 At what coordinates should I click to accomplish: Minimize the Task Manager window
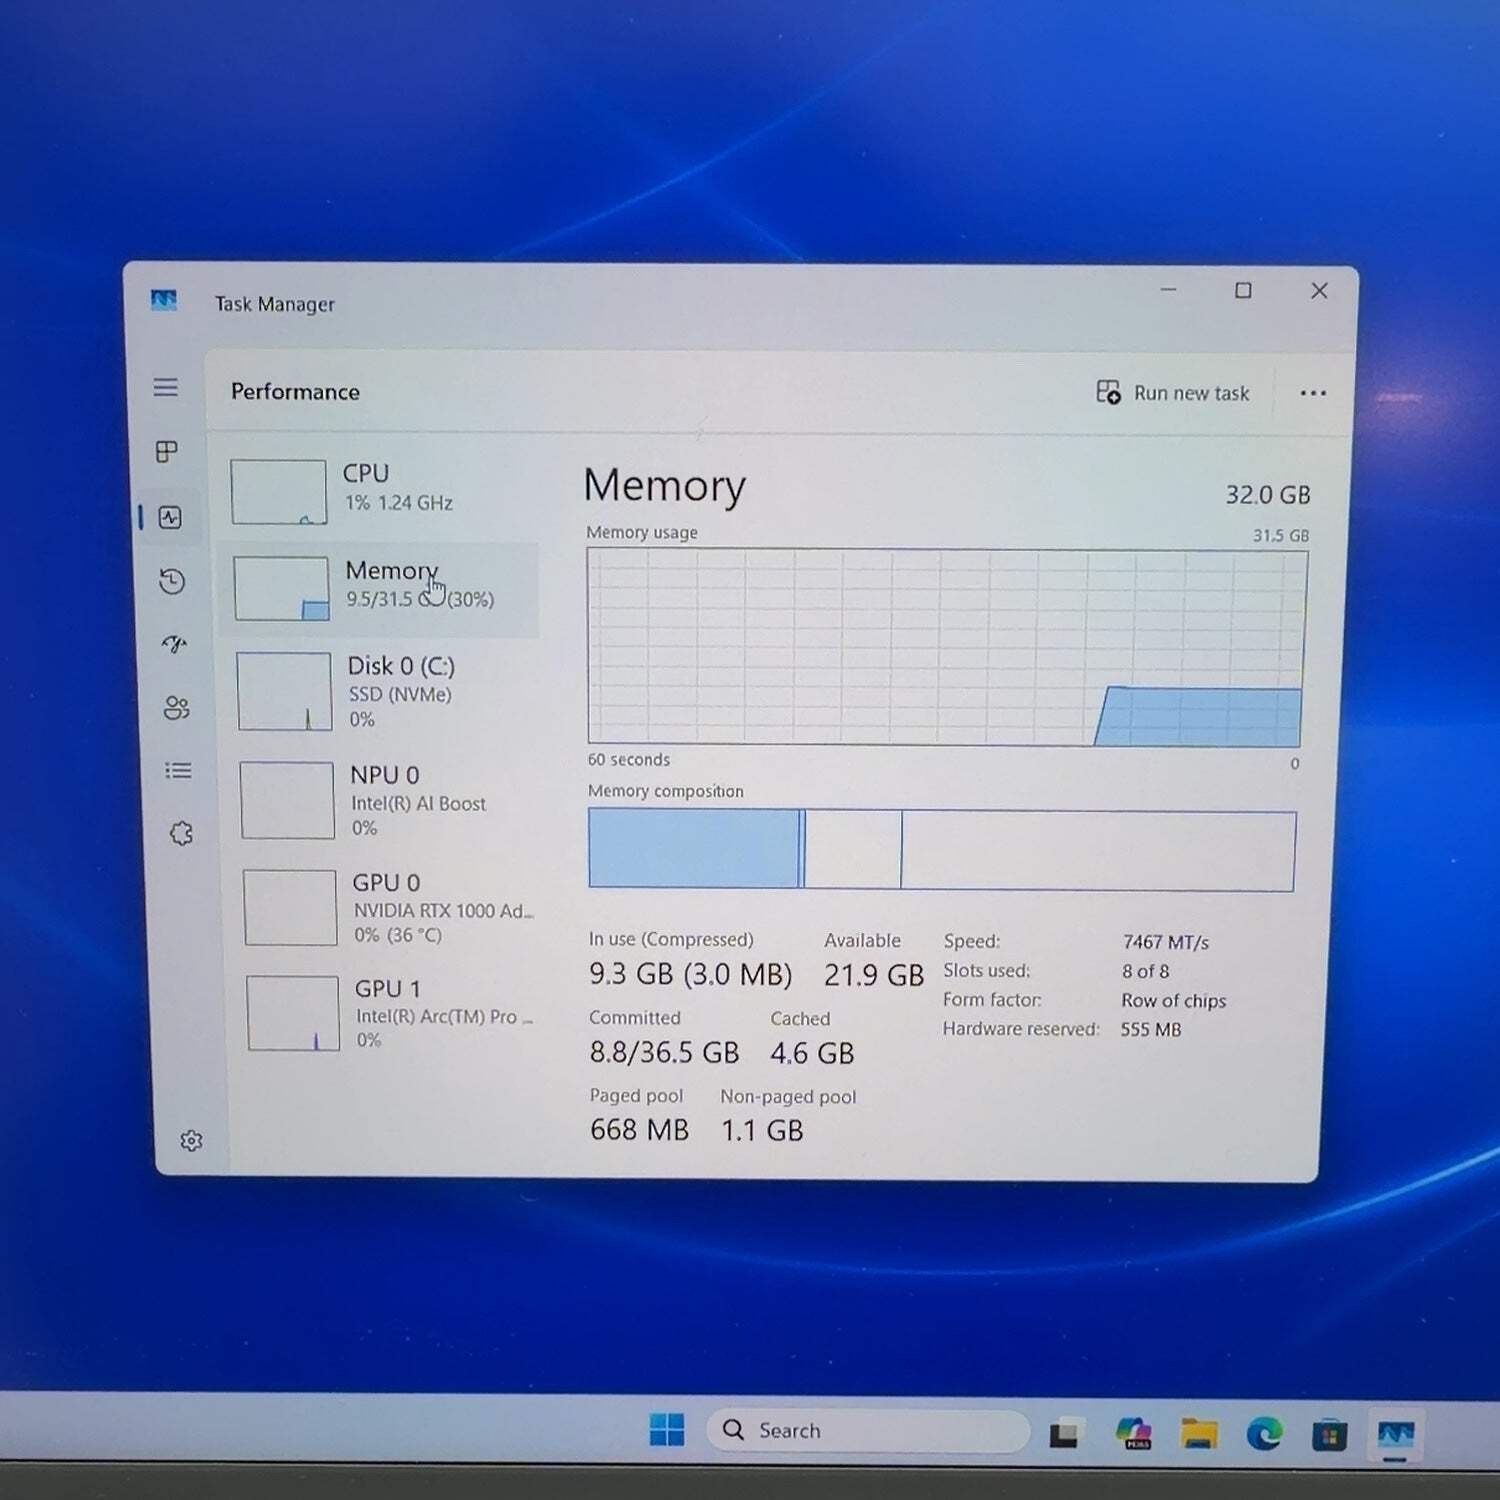(x=1168, y=289)
